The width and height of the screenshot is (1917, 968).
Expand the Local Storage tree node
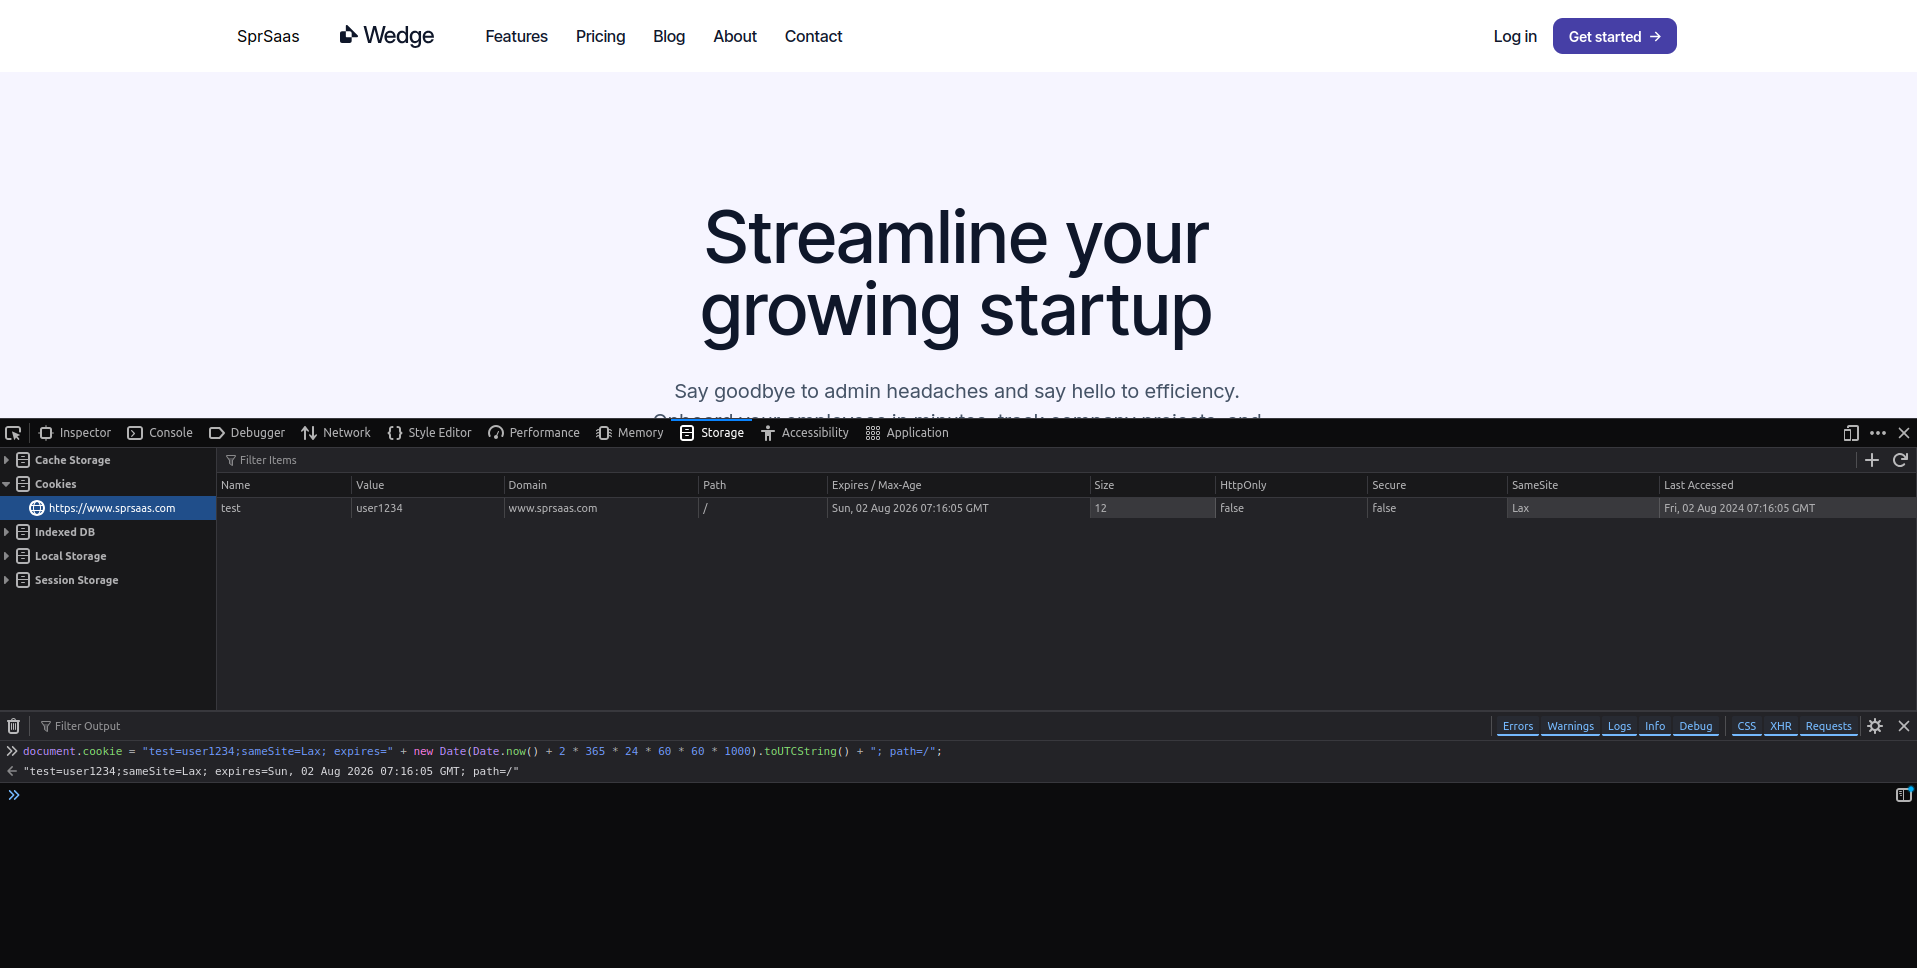pos(7,556)
